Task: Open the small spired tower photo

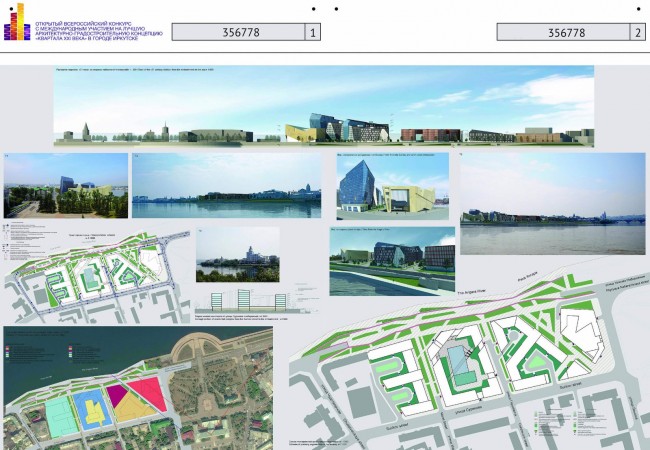Action: tap(238, 255)
